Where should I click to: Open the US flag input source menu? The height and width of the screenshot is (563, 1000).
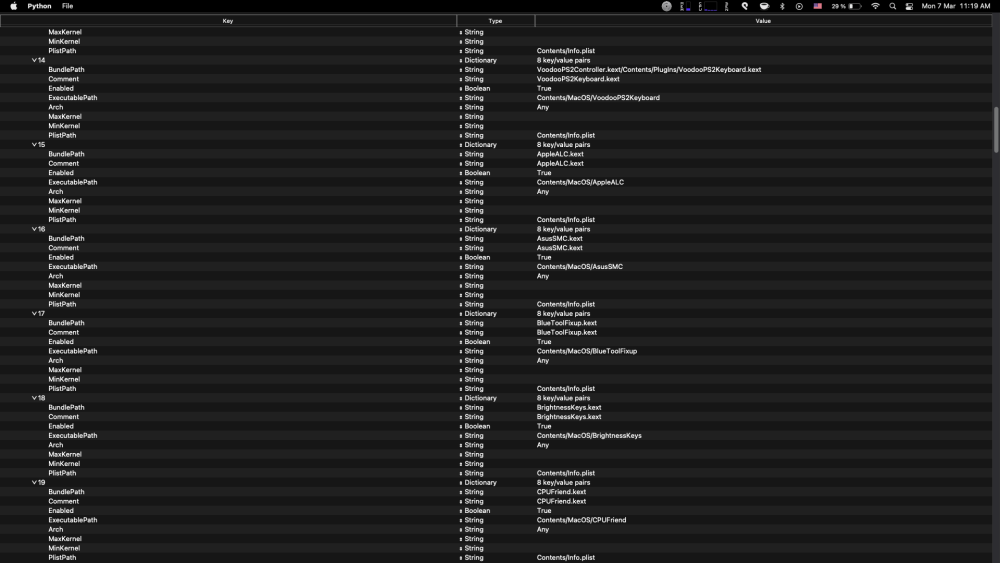(x=818, y=6)
